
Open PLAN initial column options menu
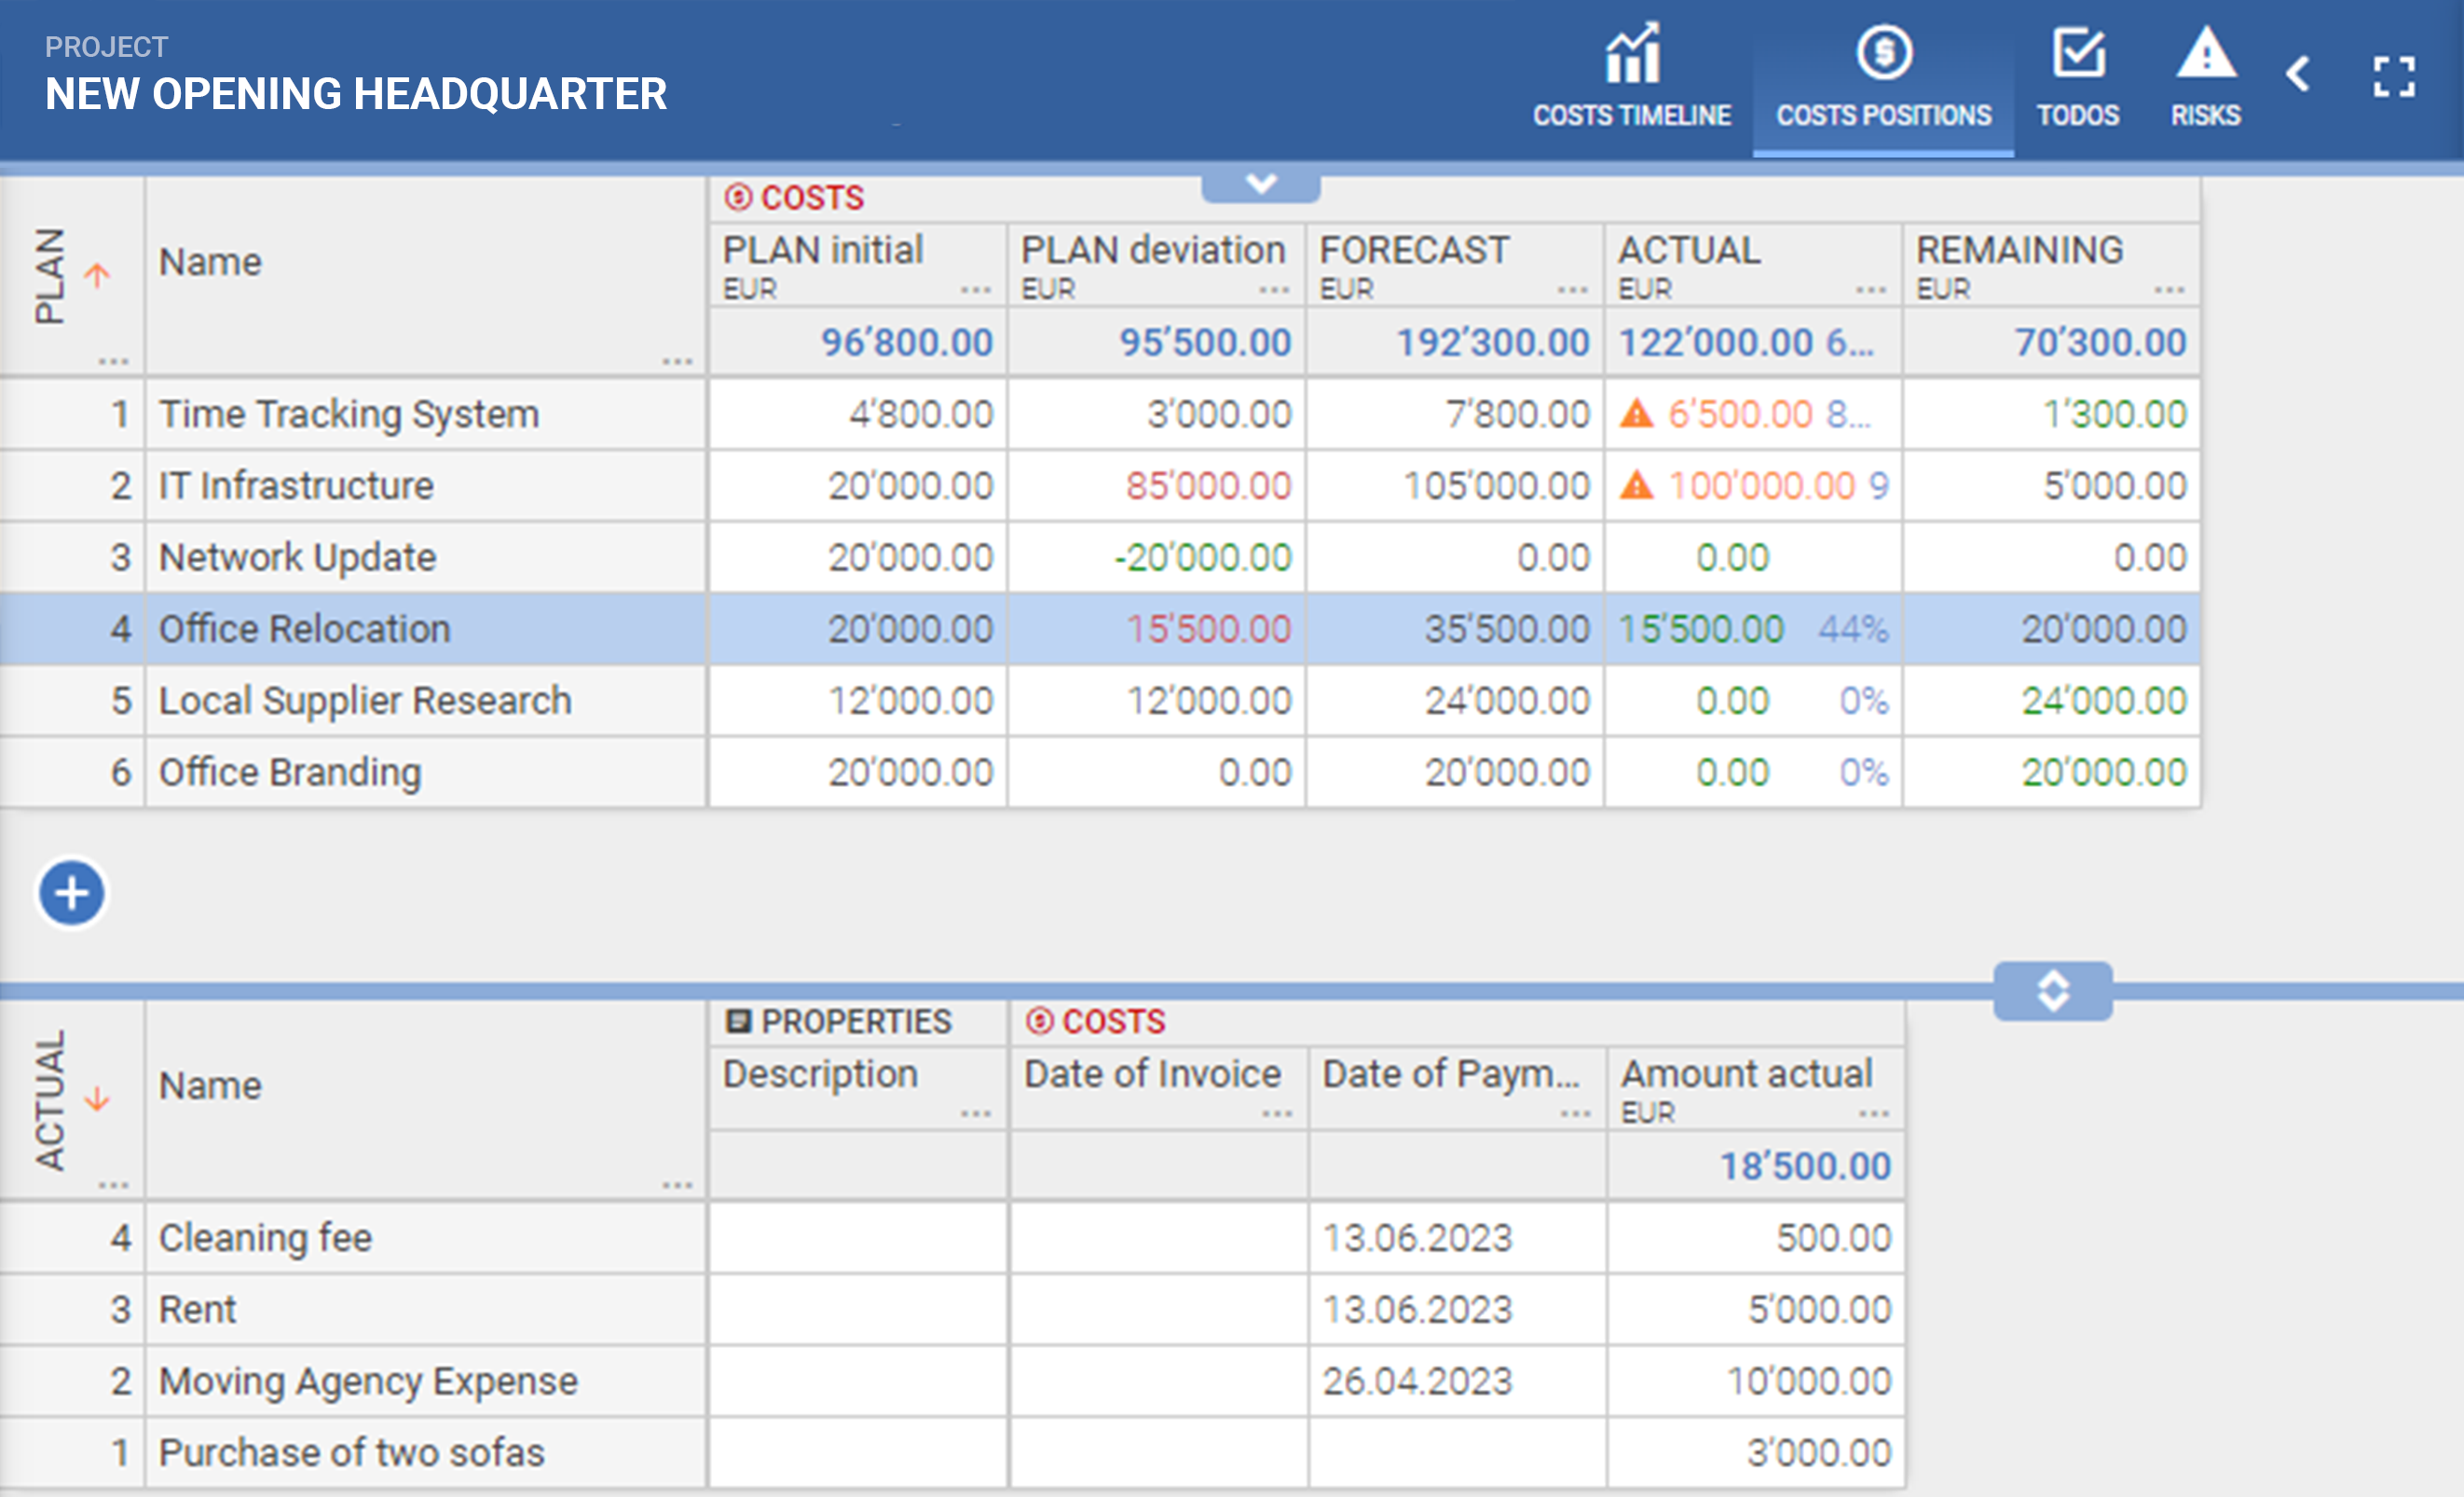pos(975,291)
